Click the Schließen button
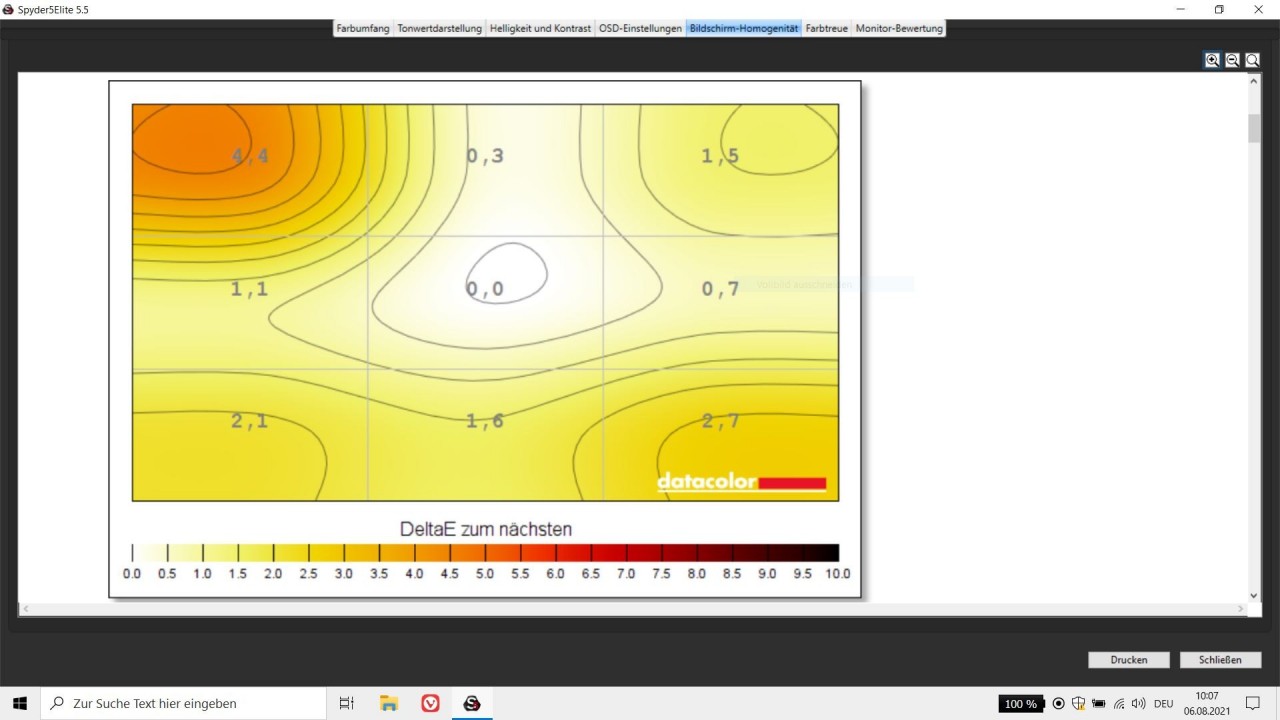The width and height of the screenshot is (1280, 720). [1220, 660]
